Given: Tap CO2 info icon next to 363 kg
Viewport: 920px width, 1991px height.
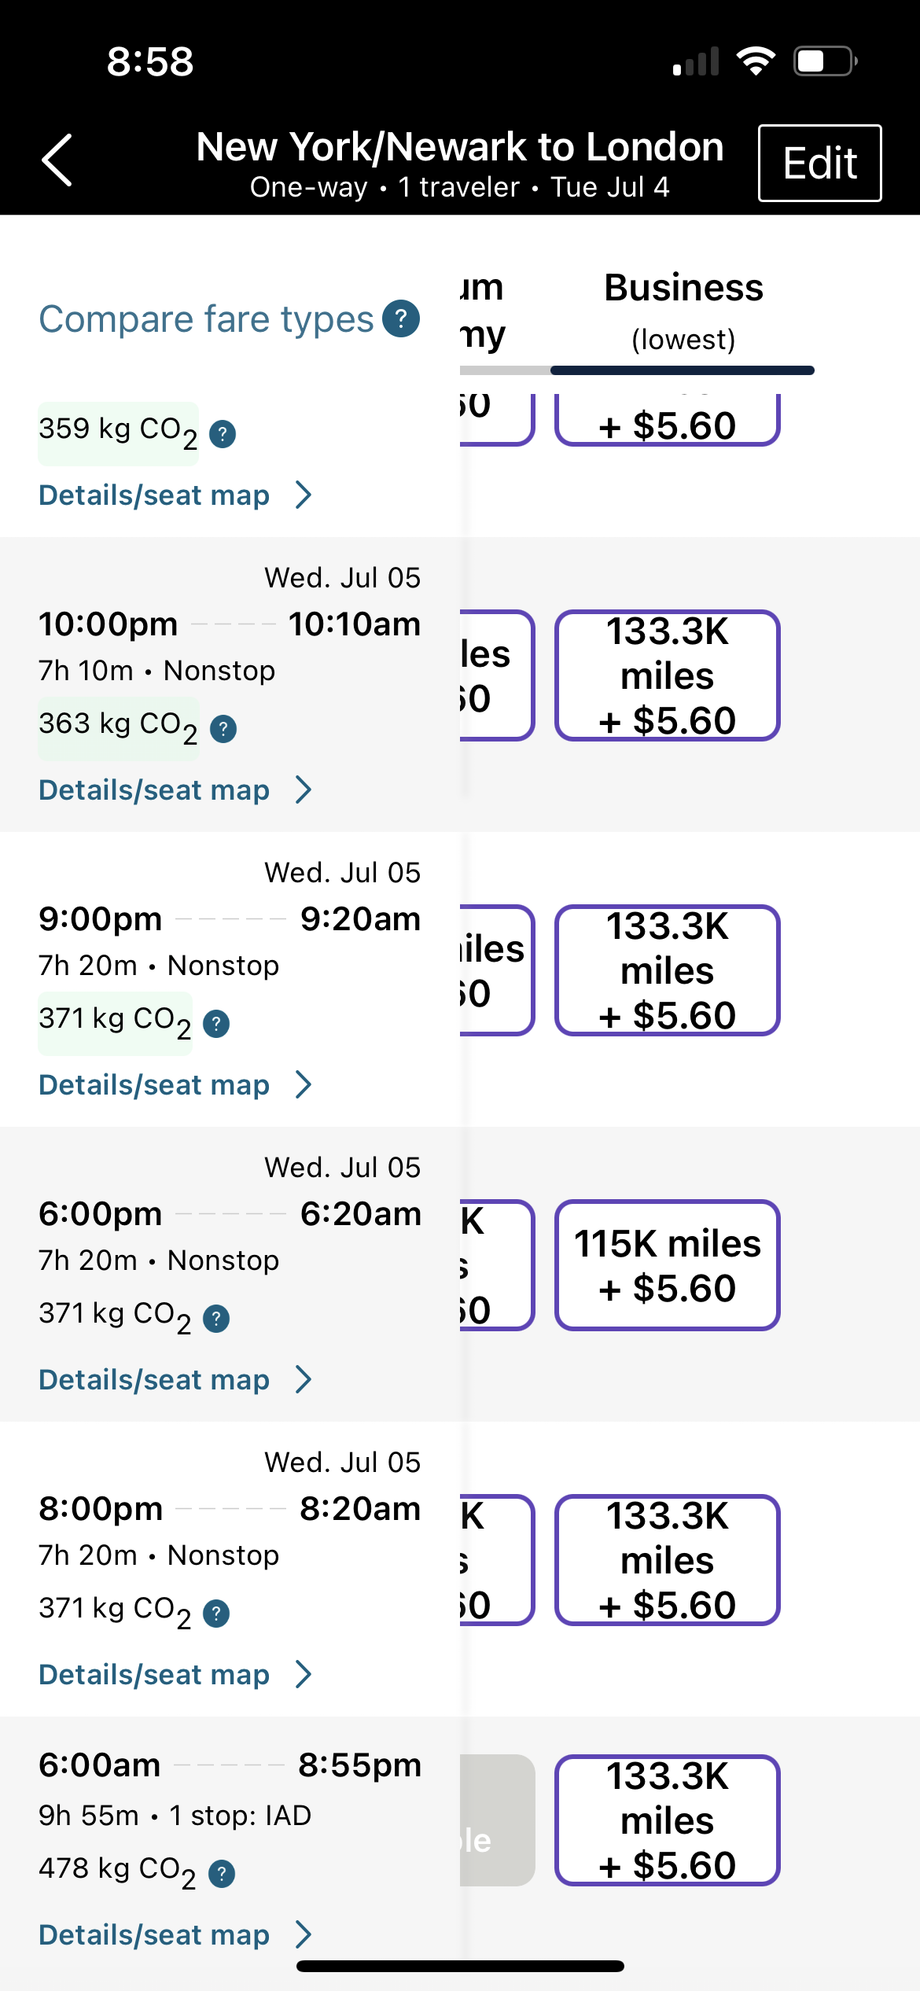Looking at the screenshot, I should [x=223, y=729].
